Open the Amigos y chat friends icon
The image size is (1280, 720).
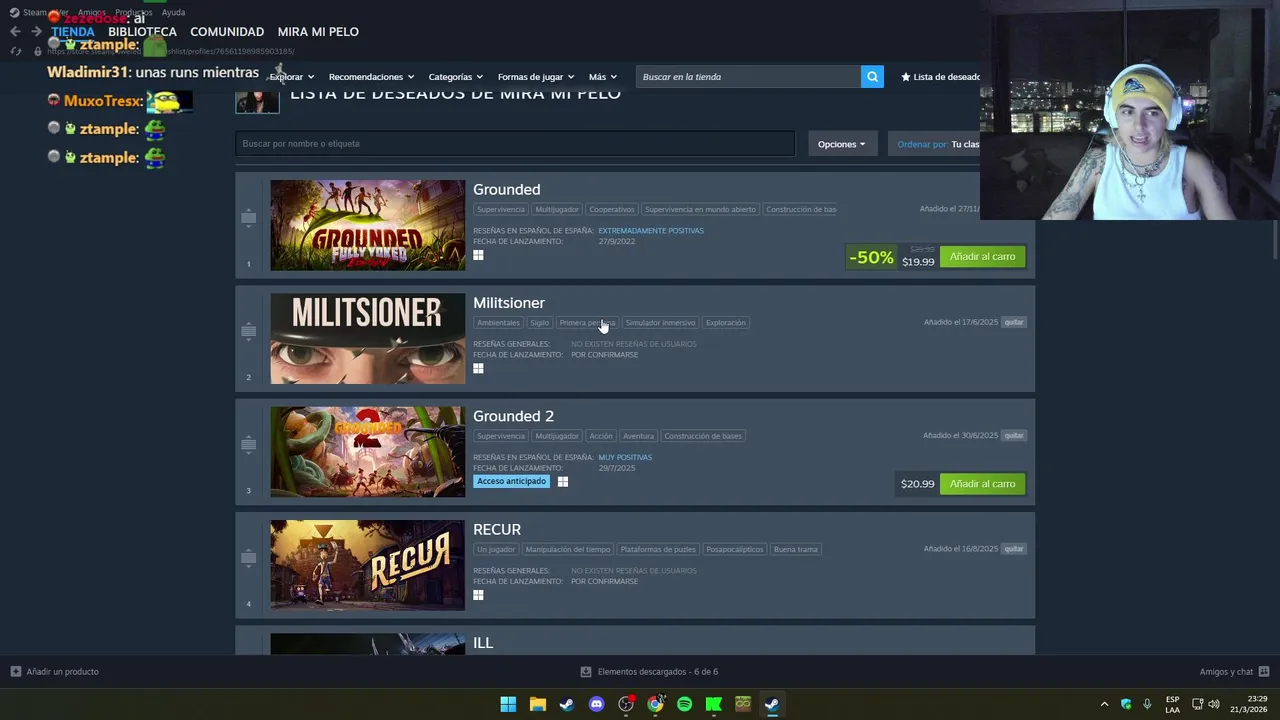coord(1264,672)
